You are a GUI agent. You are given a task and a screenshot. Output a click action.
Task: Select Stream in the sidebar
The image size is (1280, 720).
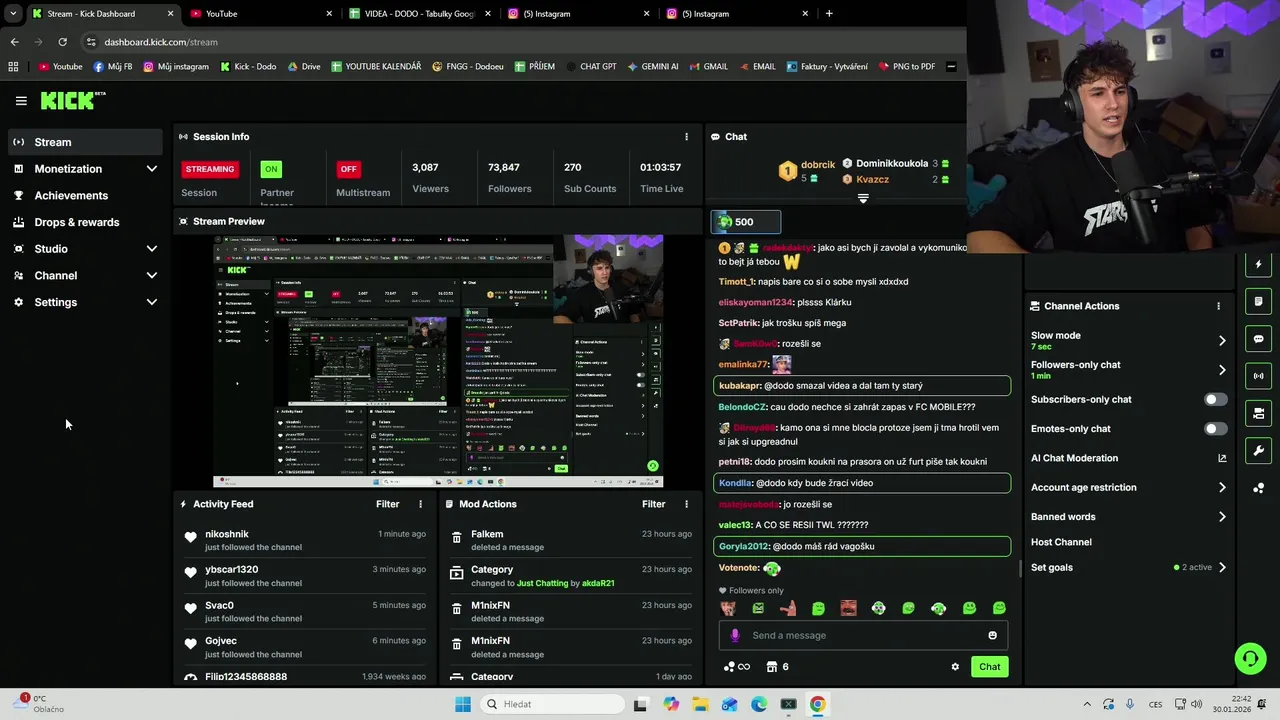tap(84, 142)
